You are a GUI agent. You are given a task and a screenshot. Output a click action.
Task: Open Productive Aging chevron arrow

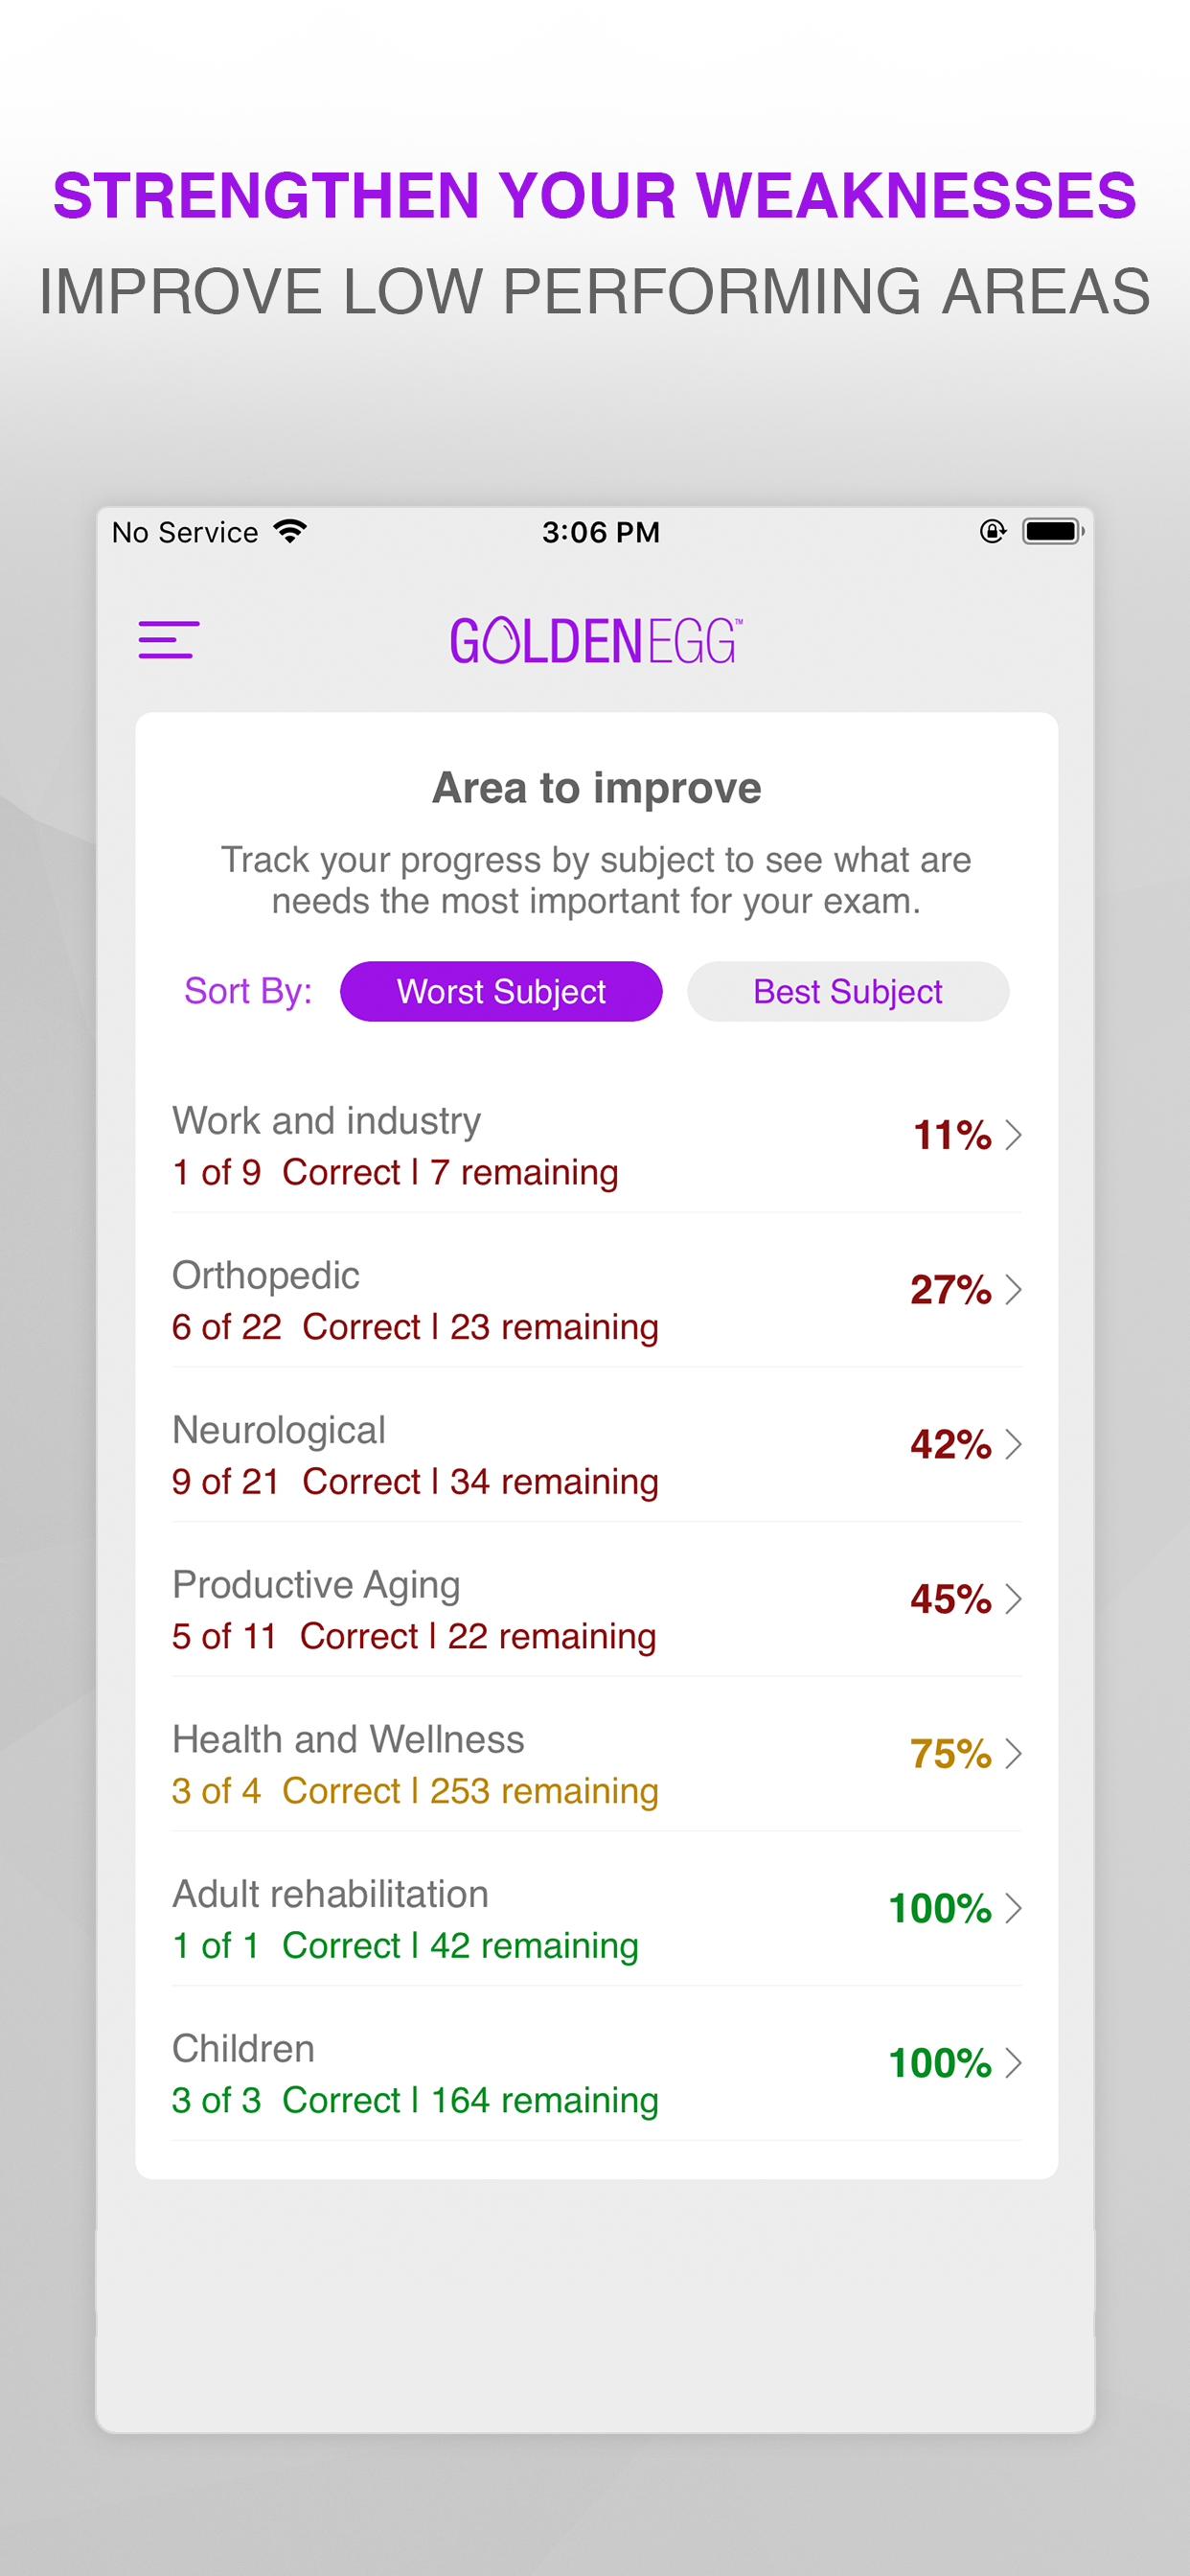coord(1013,1599)
